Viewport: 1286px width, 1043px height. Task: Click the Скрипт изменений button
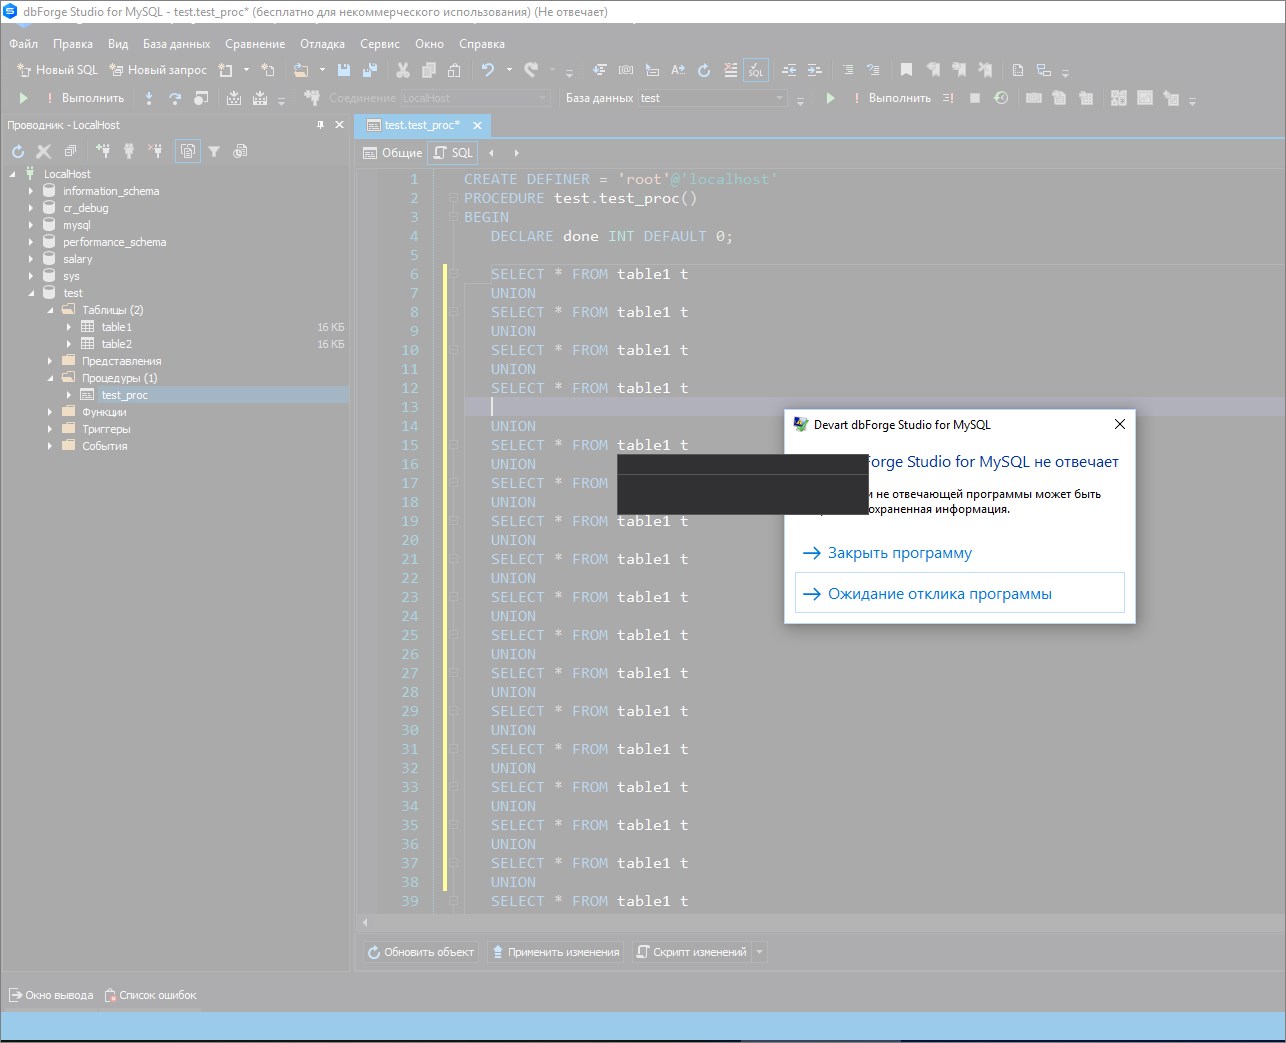(691, 952)
